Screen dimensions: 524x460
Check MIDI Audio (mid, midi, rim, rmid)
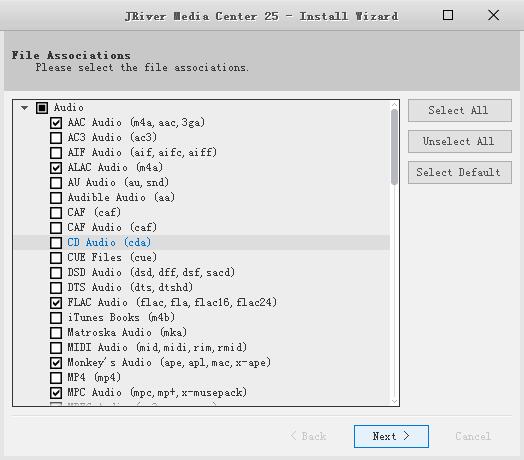[56, 348]
